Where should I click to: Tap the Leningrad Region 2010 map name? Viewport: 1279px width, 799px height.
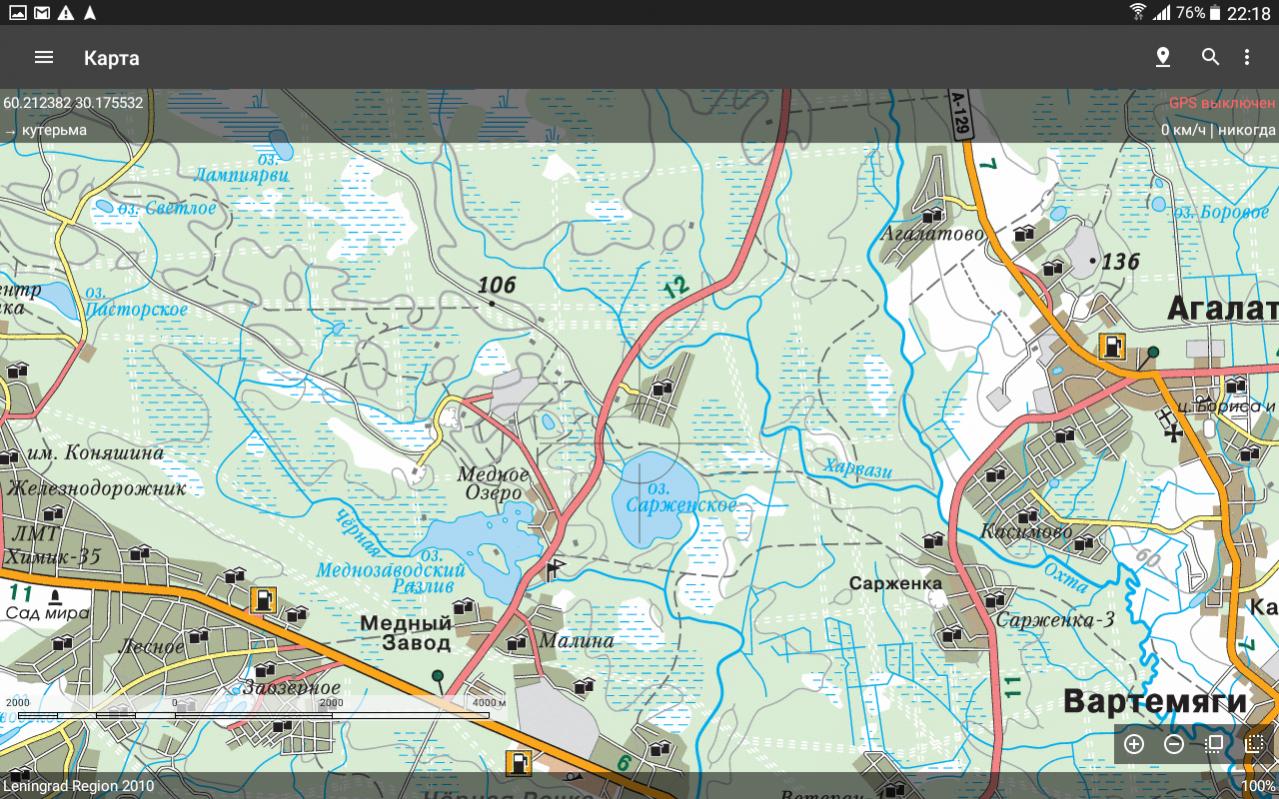pos(78,786)
